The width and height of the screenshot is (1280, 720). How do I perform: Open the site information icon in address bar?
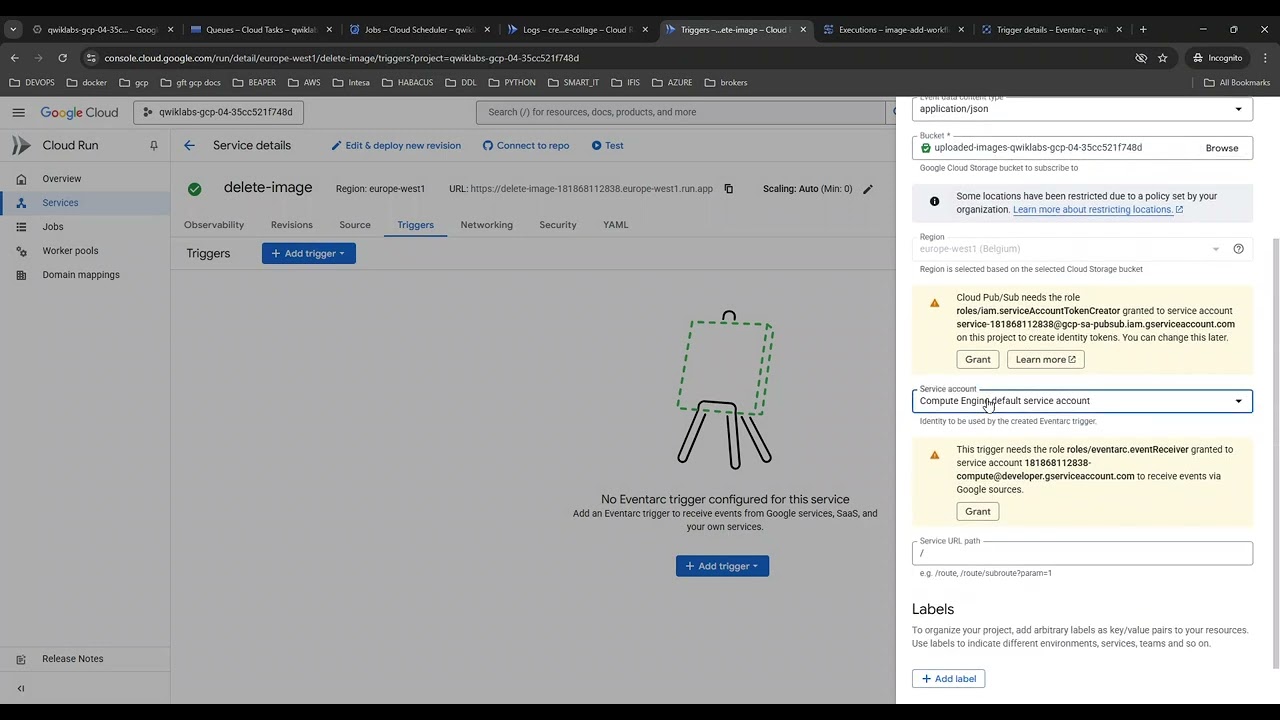click(x=91, y=58)
